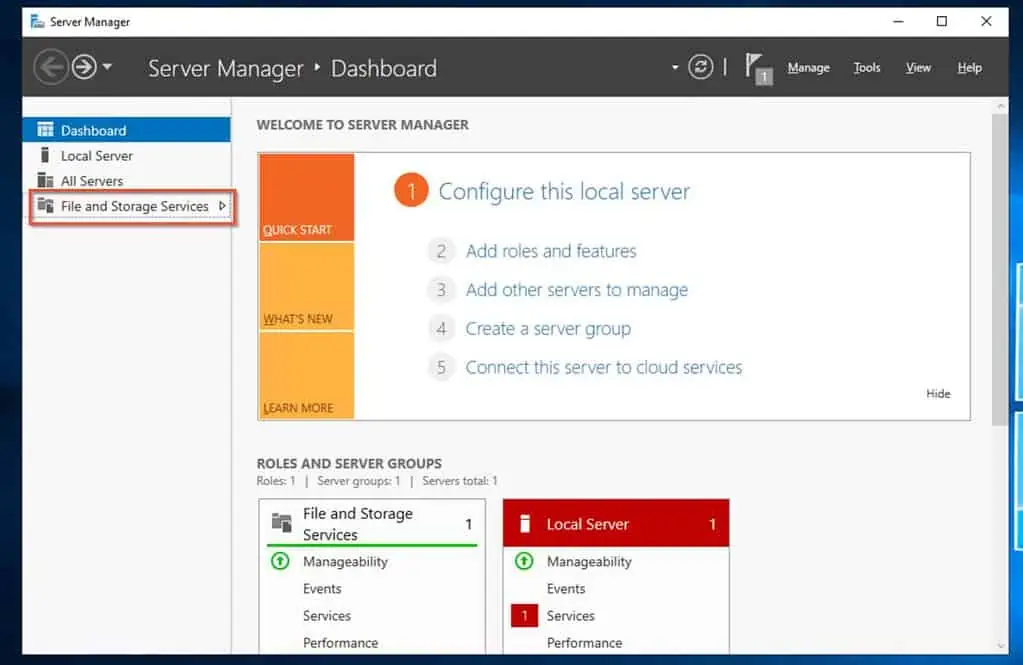This screenshot has height=665, width=1023.
Task: Open the File and Storage Services tile header
Action: tap(372, 523)
